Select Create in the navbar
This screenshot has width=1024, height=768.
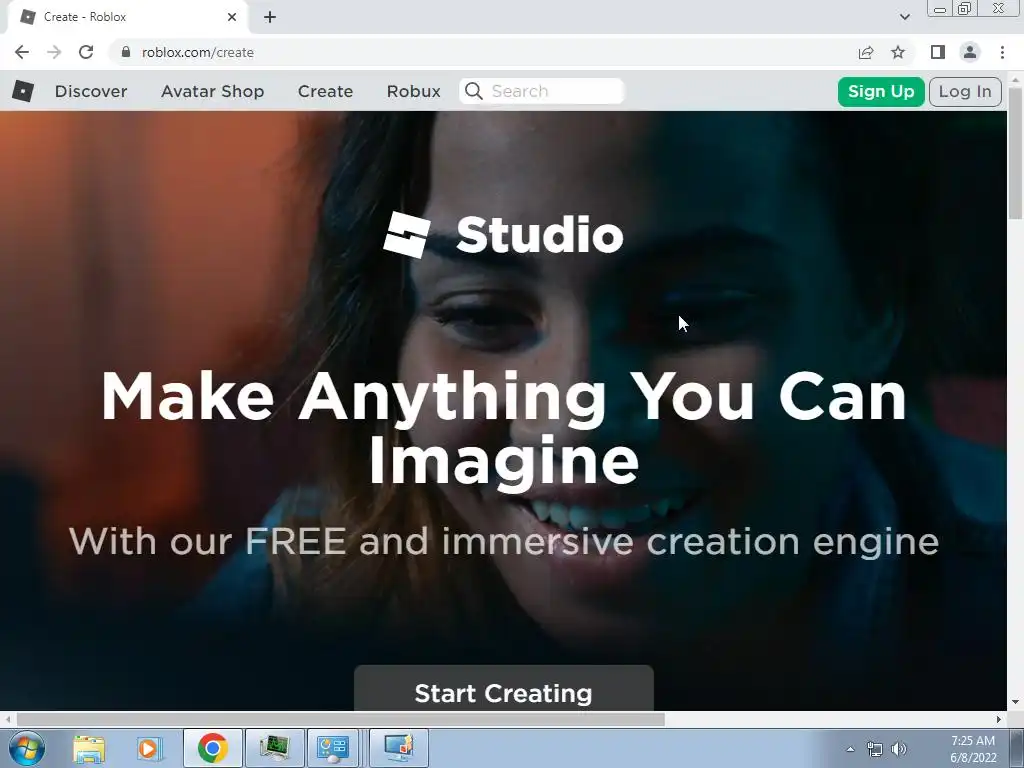click(x=325, y=91)
